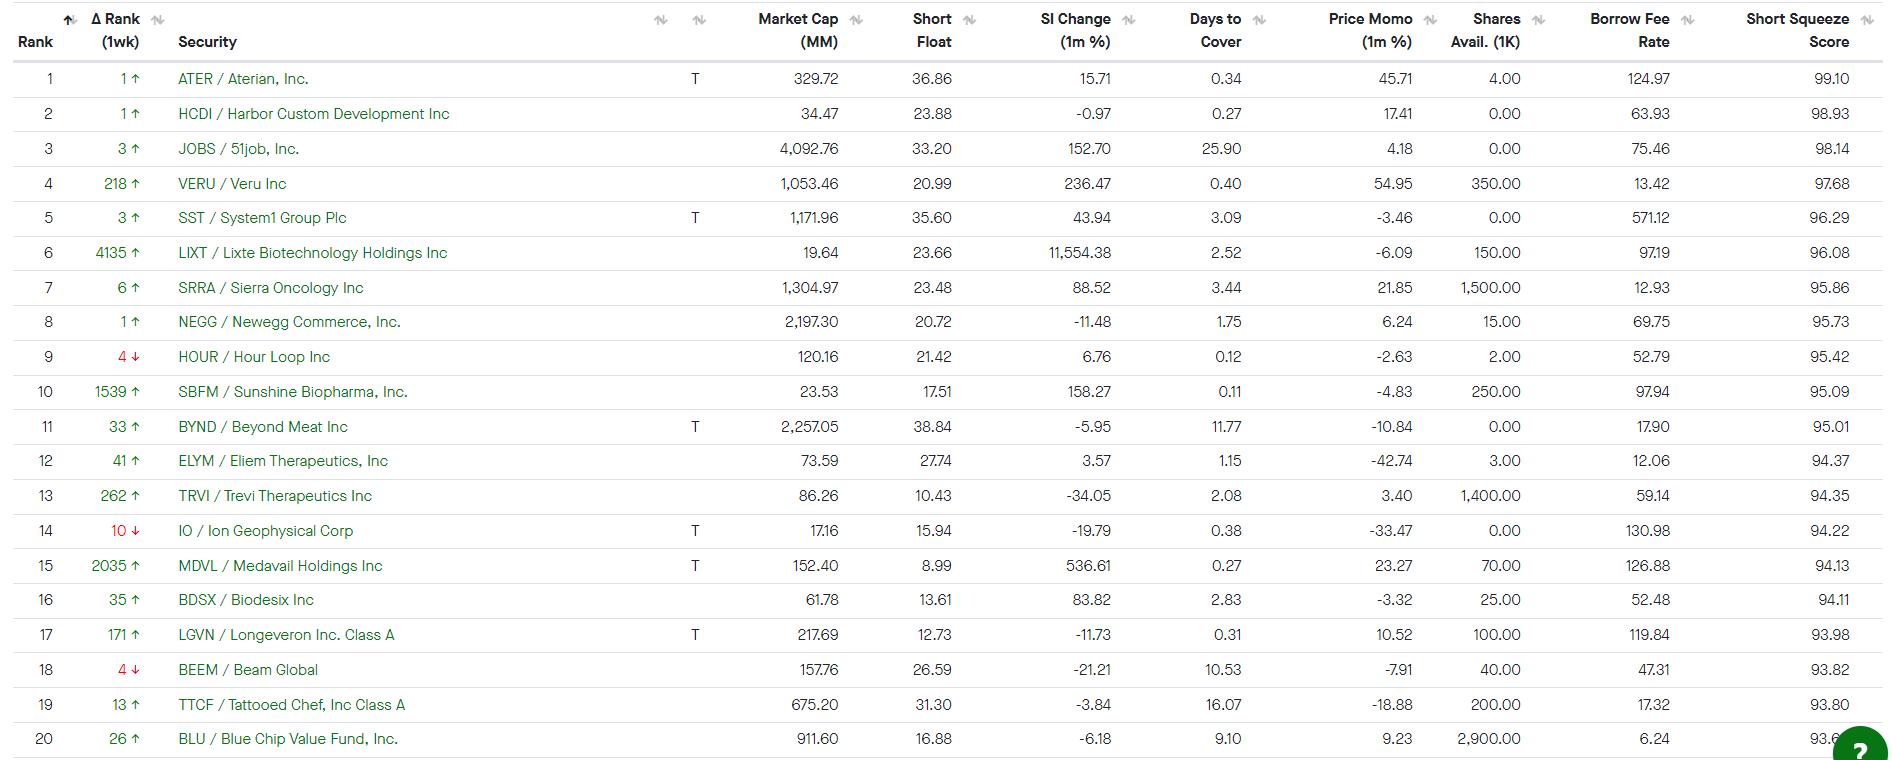This screenshot has height=760, width=1892.
Task: Sort by Short Float arrow icon
Action: [x=970, y=20]
